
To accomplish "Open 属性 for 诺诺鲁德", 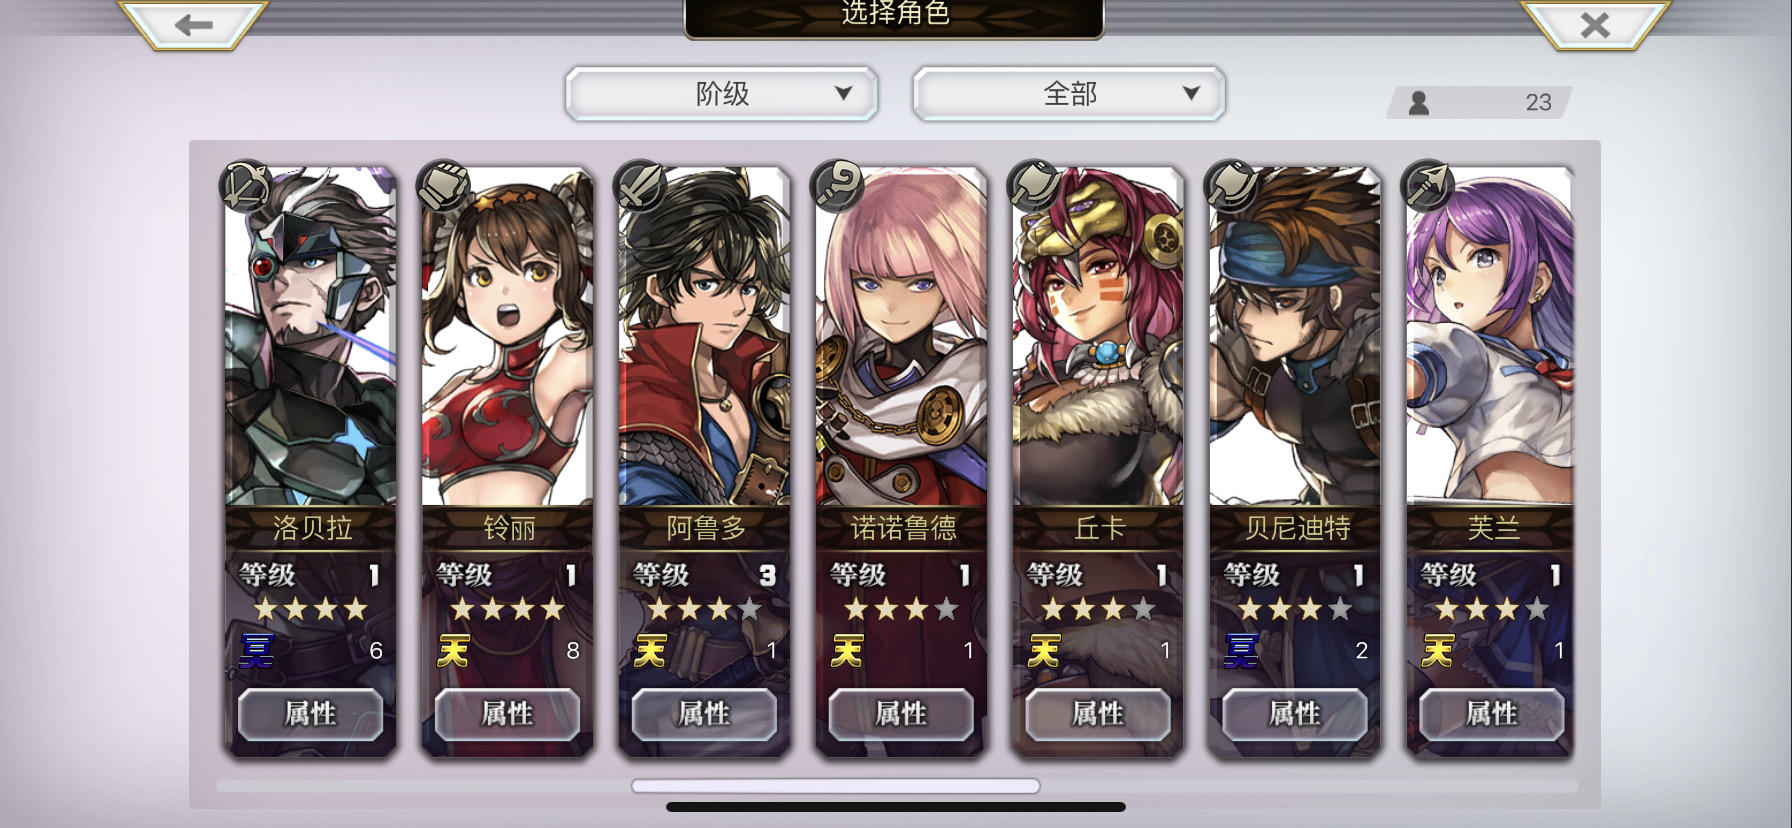I will tap(901, 714).
